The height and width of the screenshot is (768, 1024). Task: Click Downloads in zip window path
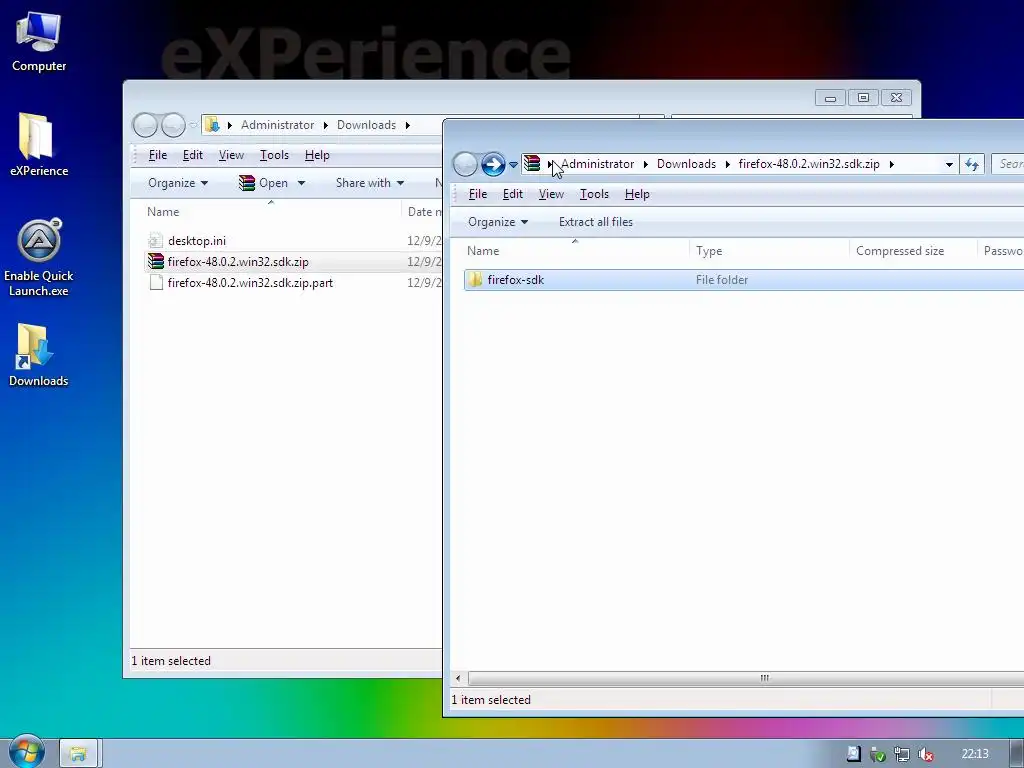tap(686, 164)
